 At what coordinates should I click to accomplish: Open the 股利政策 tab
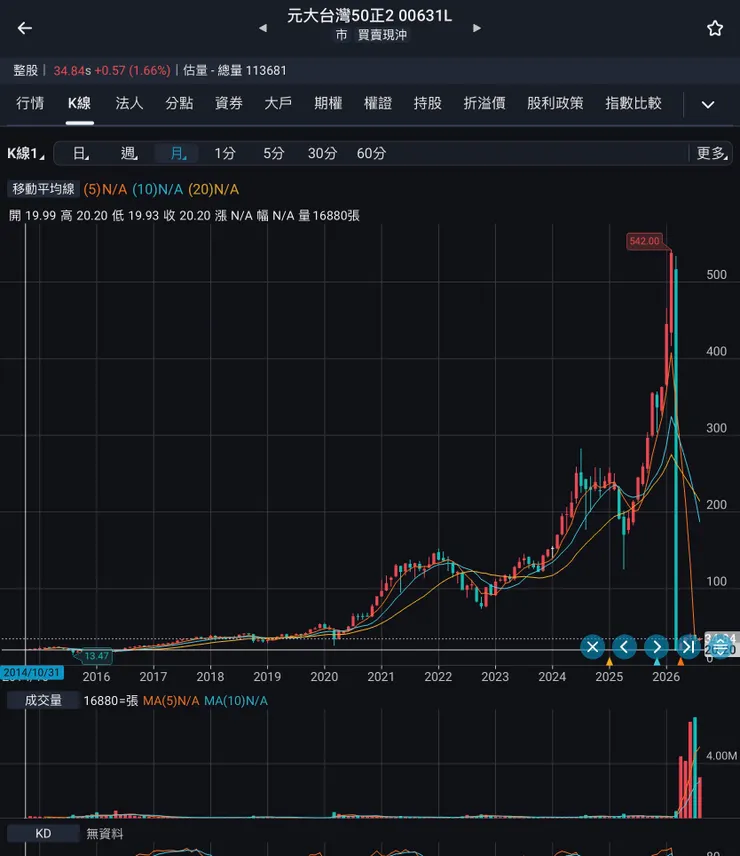pyautogui.click(x=555, y=103)
